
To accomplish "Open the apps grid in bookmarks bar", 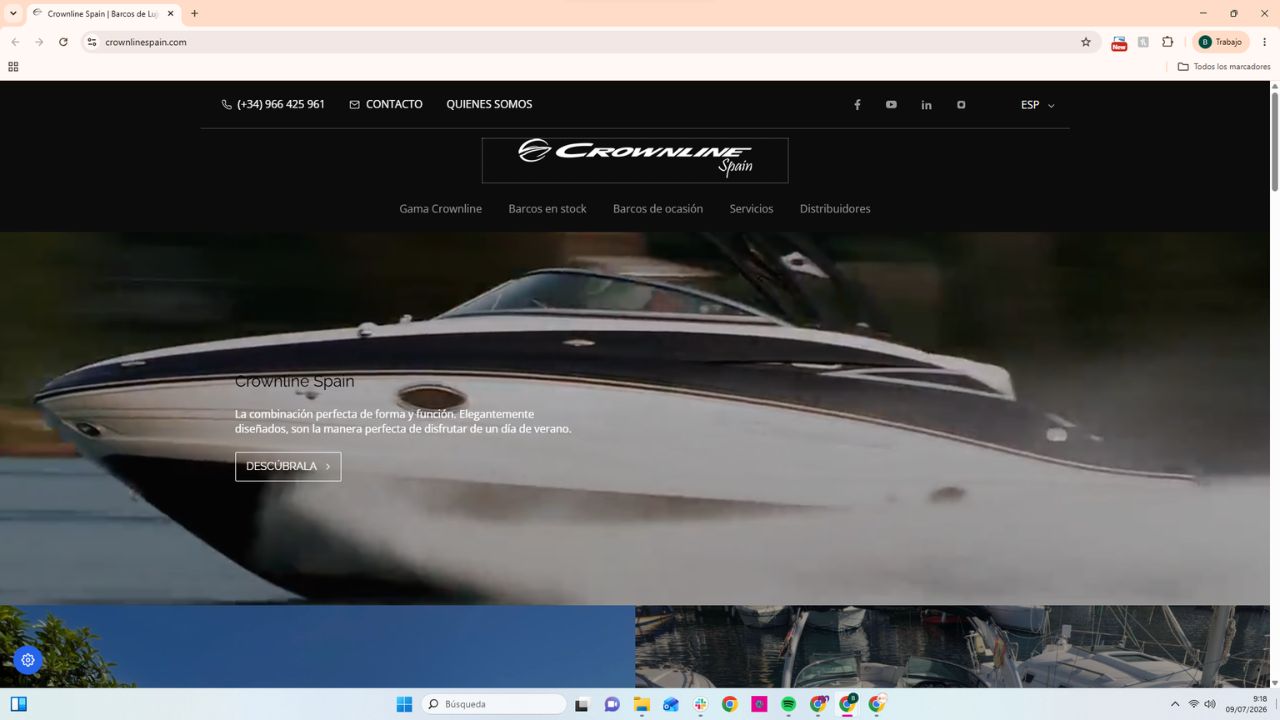I will 13,67.
